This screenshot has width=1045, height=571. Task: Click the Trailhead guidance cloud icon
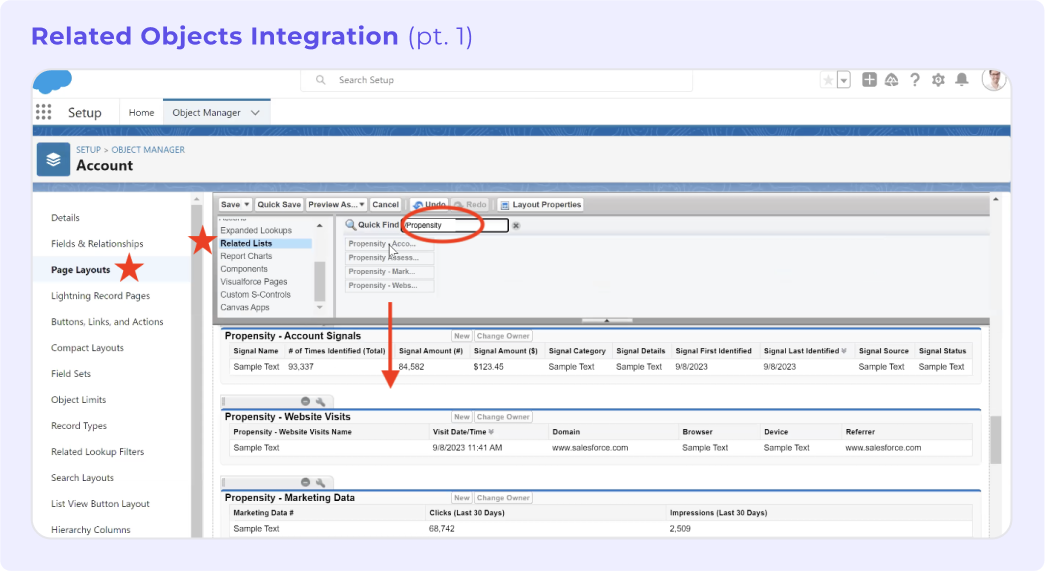892,80
